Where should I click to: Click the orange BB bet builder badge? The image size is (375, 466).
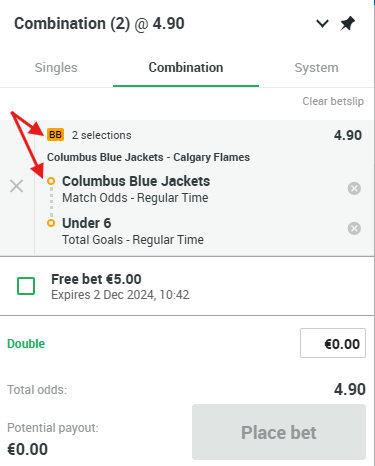click(x=55, y=135)
